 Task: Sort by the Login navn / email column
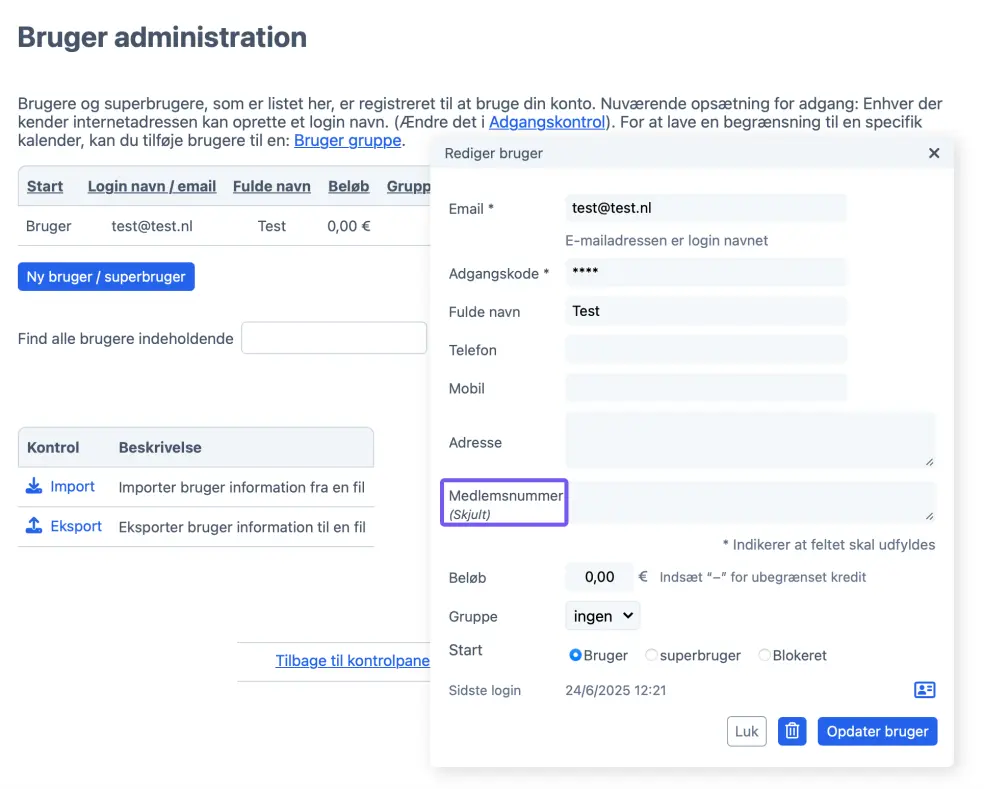tap(151, 186)
